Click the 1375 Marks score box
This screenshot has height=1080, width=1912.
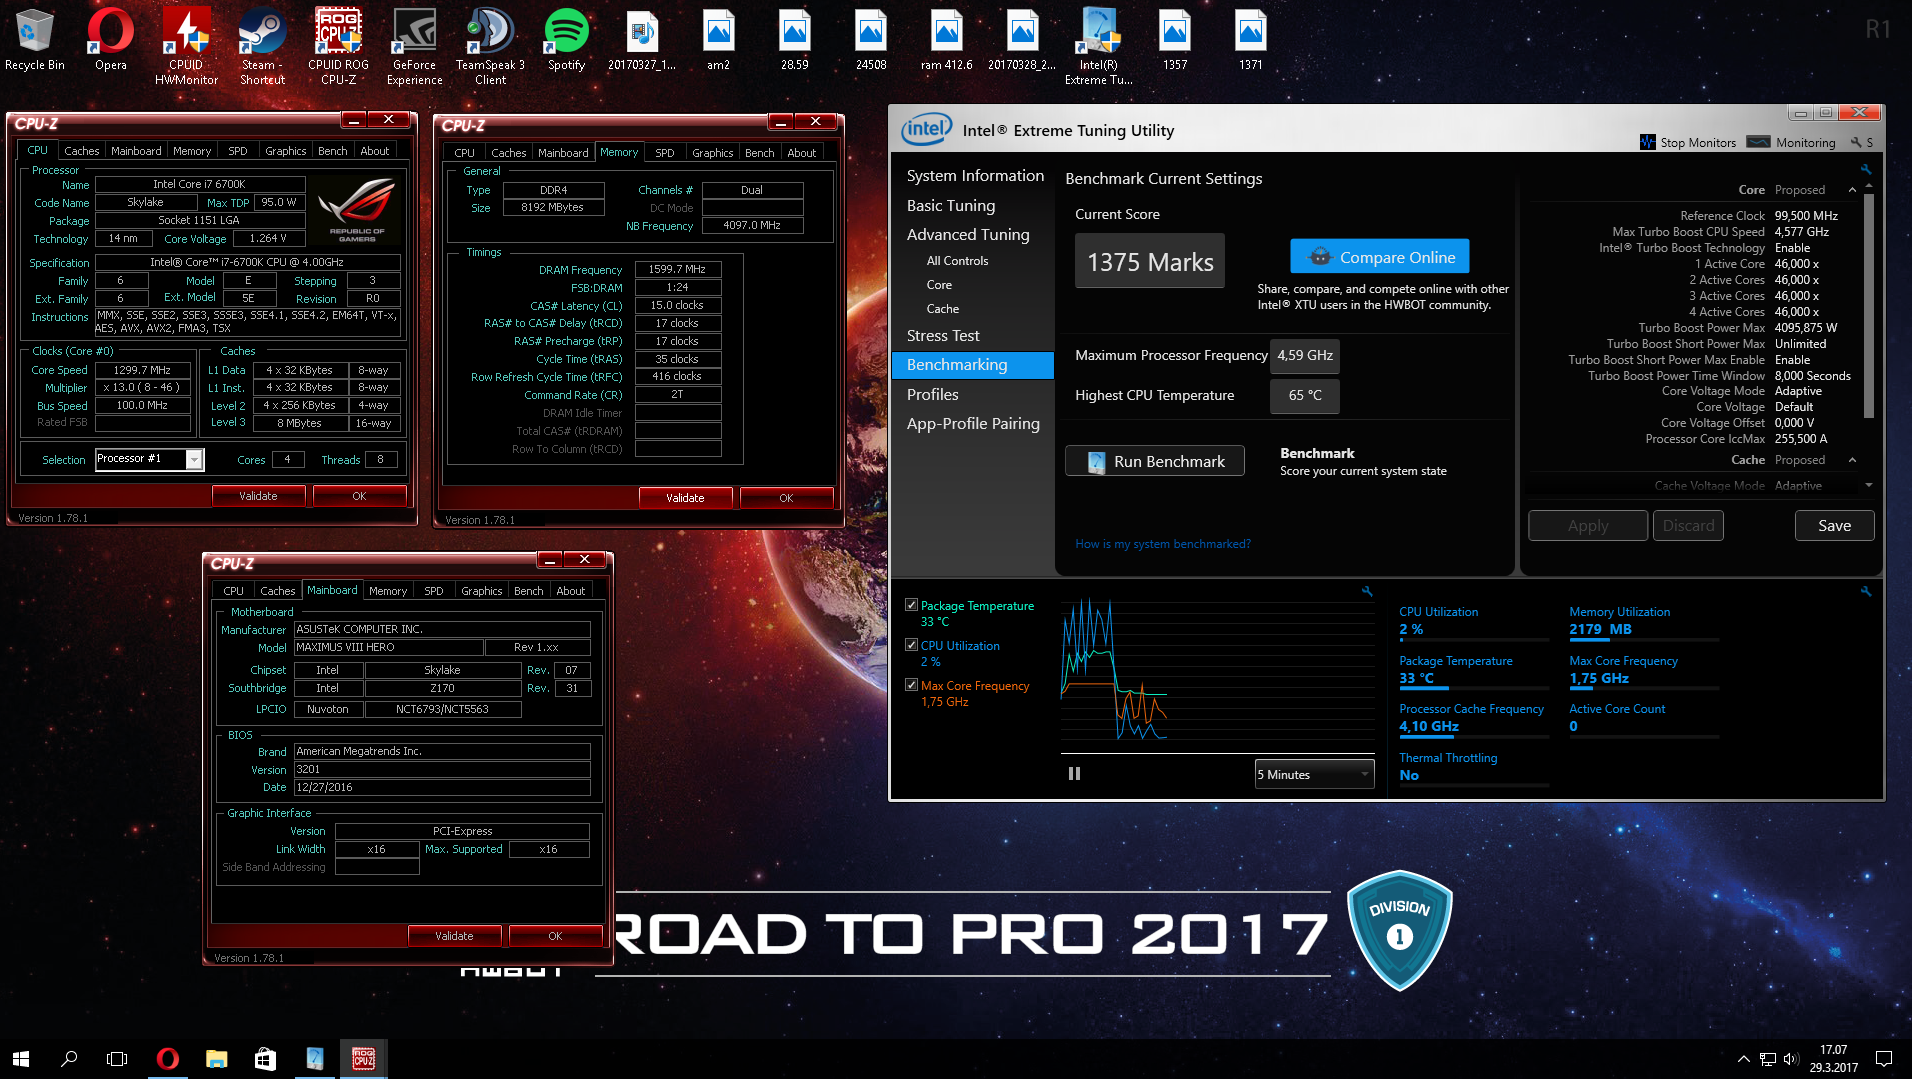[x=1150, y=261]
